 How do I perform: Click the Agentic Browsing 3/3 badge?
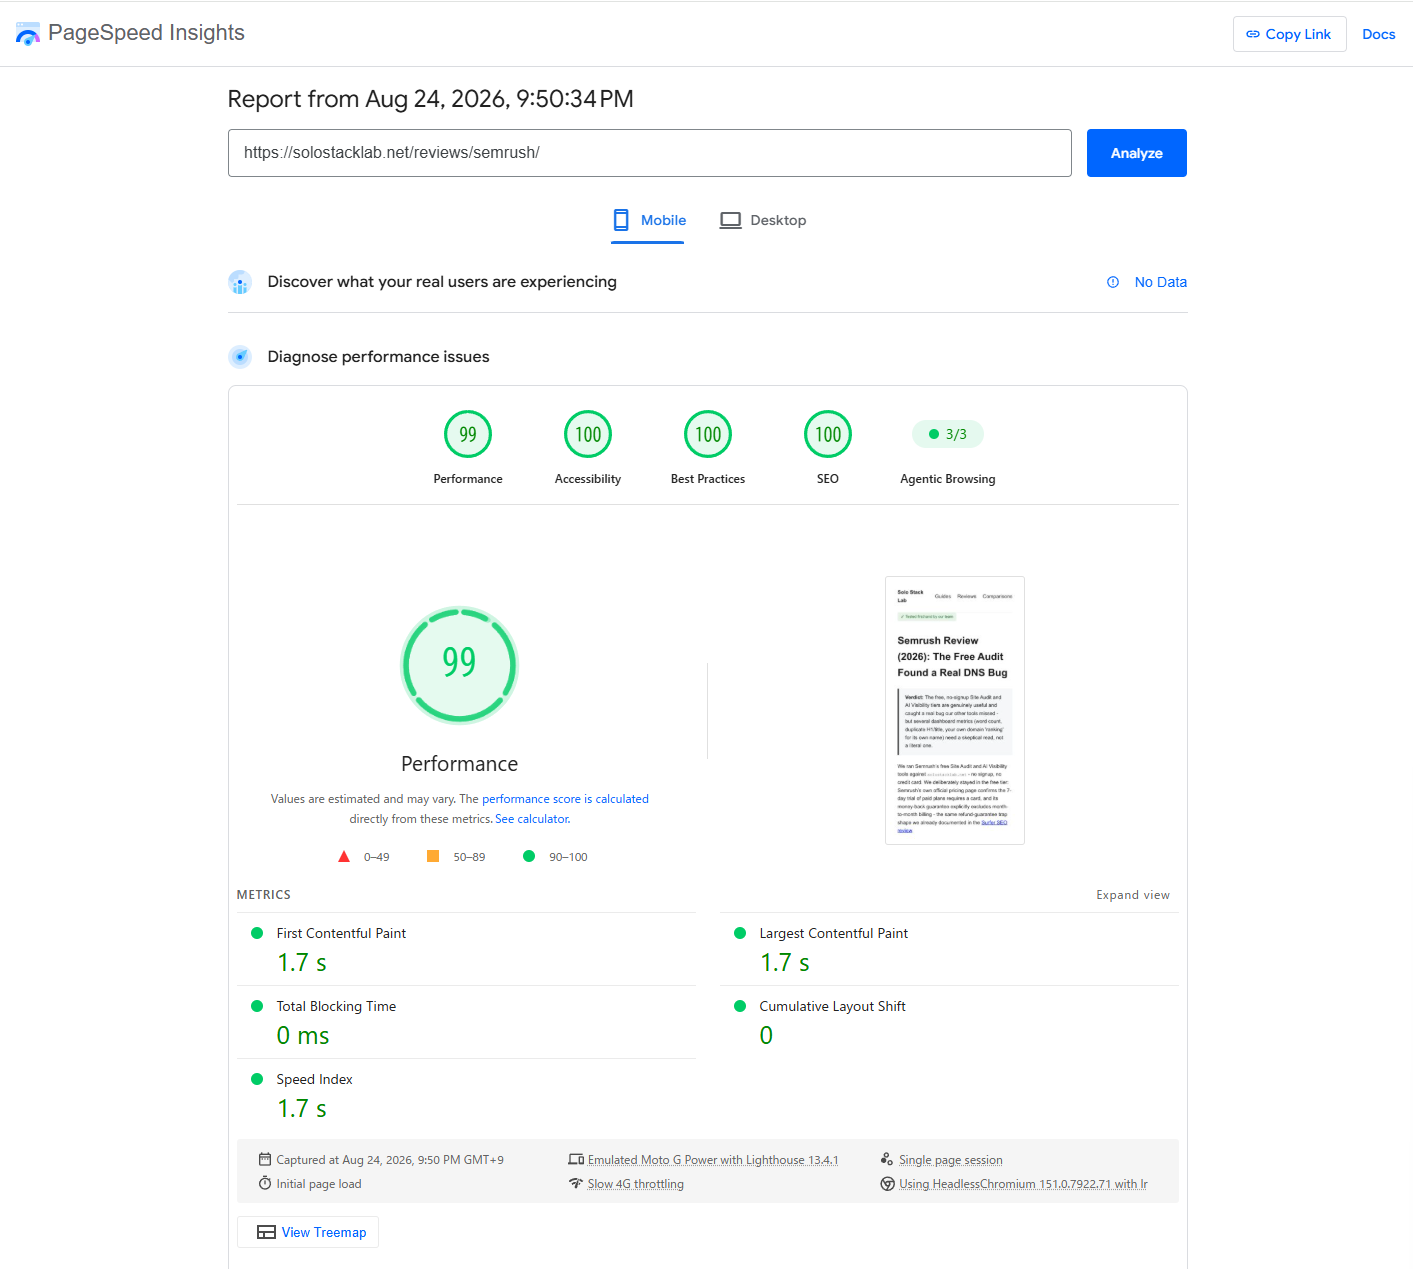coord(948,434)
